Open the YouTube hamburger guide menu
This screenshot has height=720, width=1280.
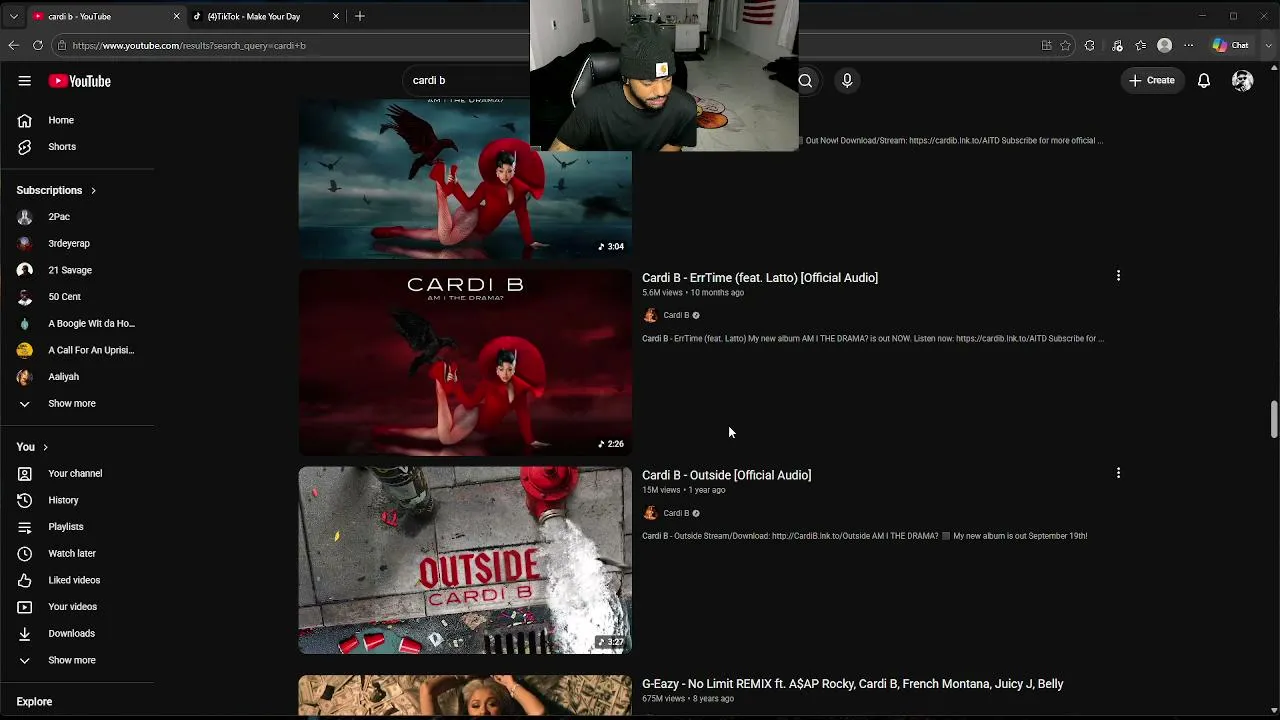[x=24, y=81]
